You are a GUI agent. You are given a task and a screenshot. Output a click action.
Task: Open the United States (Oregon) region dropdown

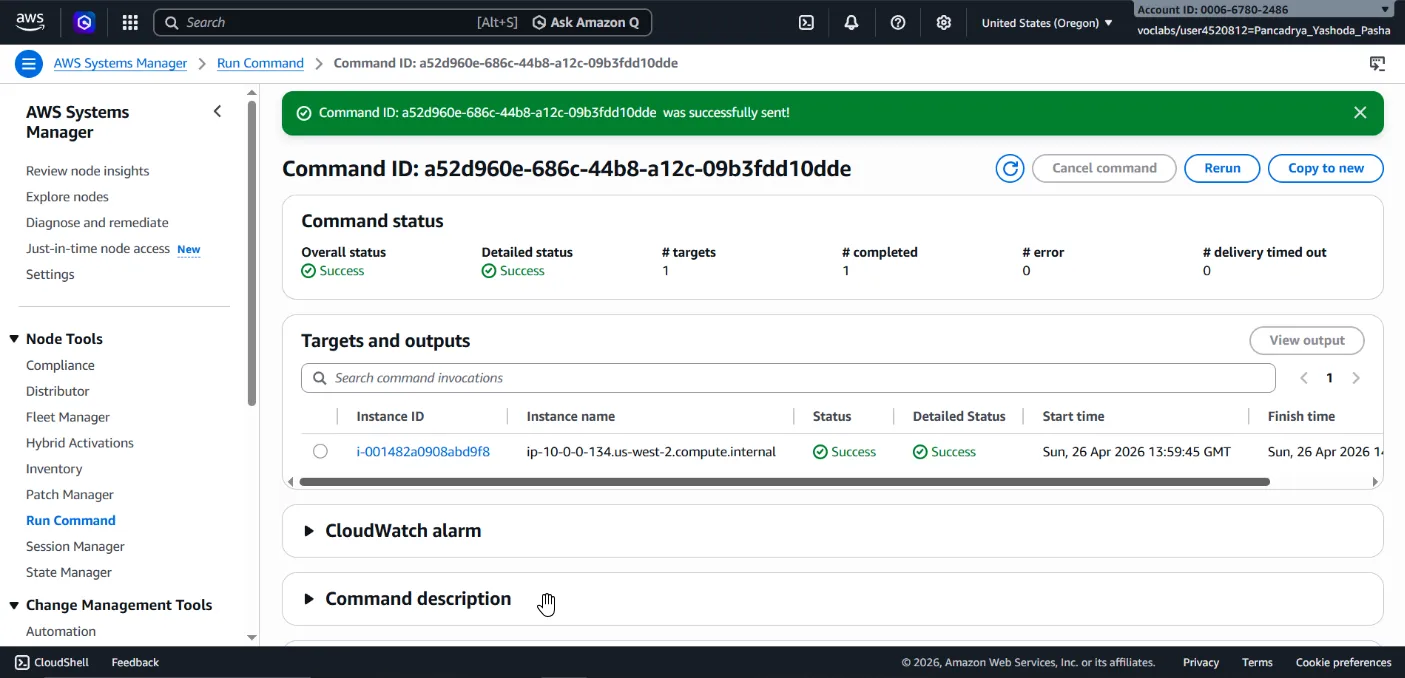click(x=1047, y=22)
